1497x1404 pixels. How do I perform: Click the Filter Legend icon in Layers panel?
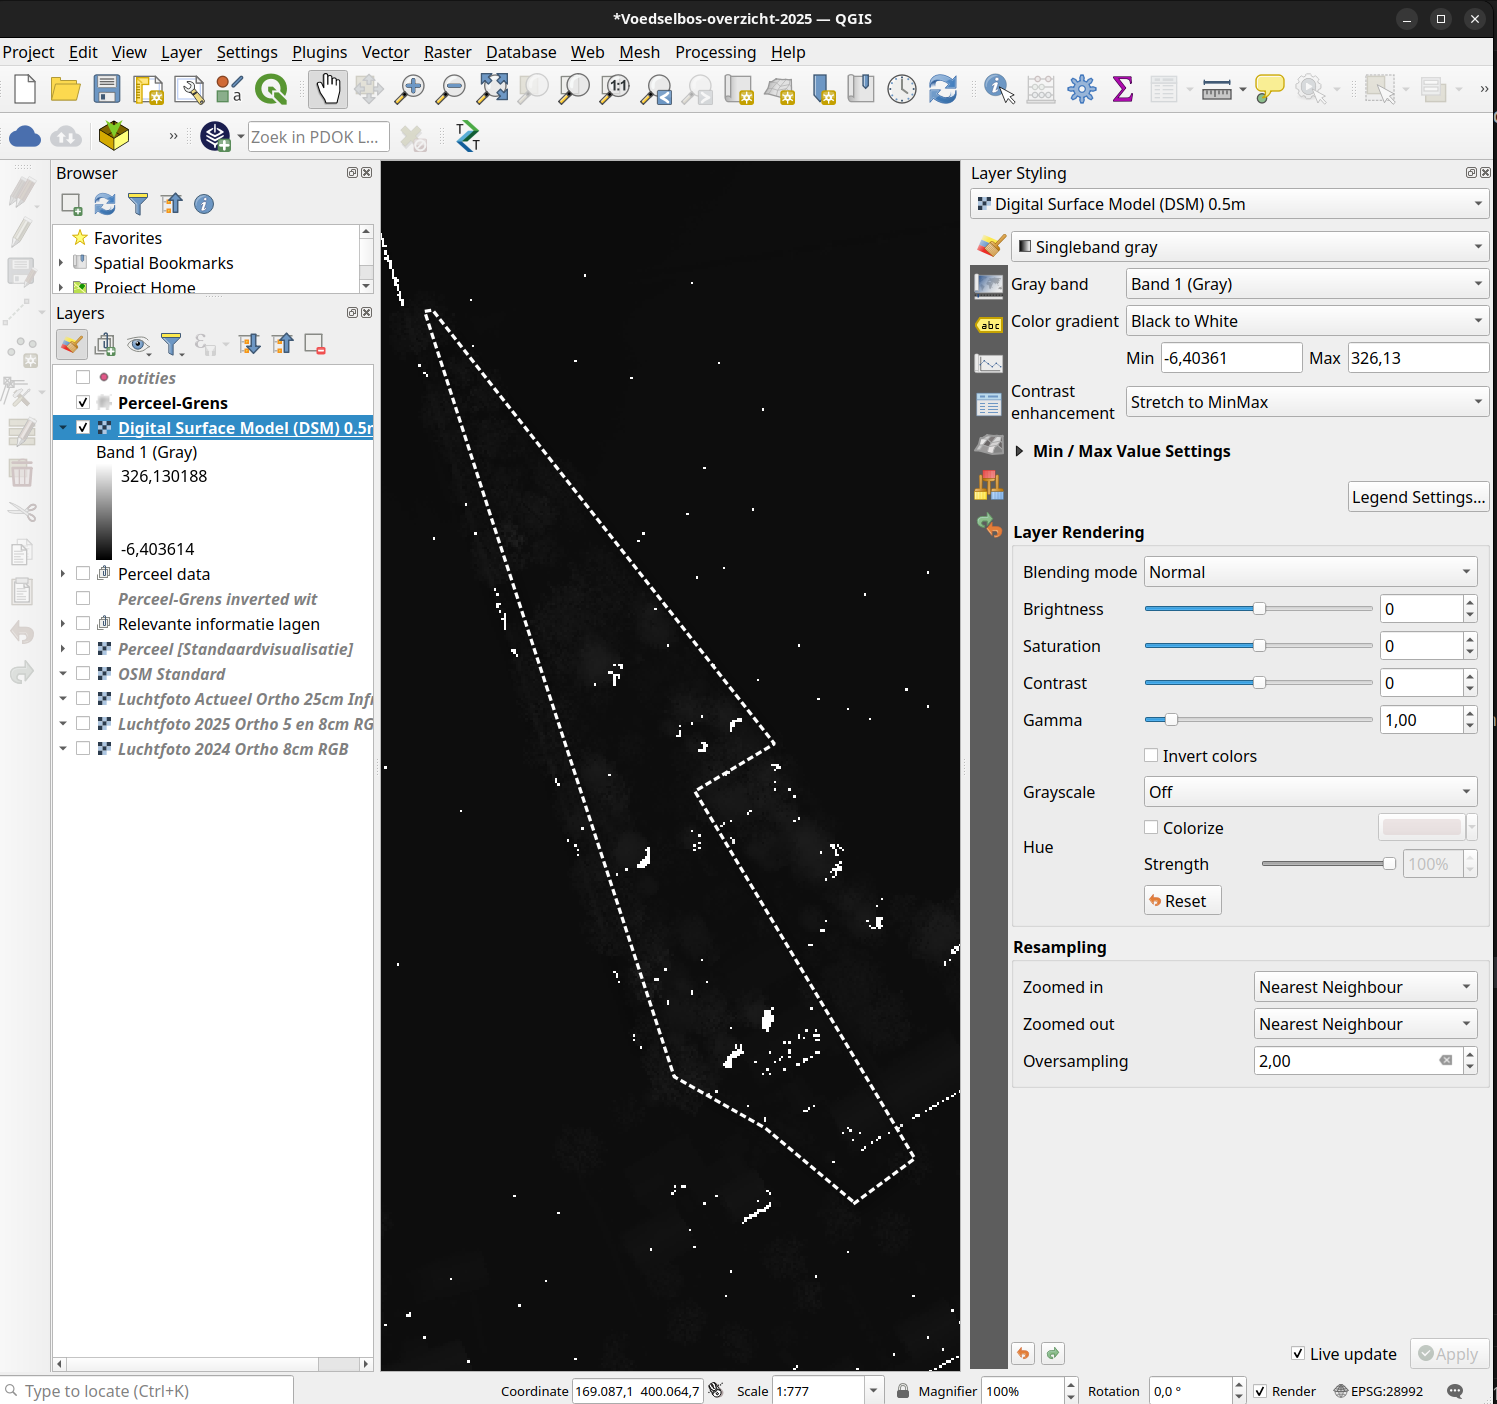(x=172, y=345)
